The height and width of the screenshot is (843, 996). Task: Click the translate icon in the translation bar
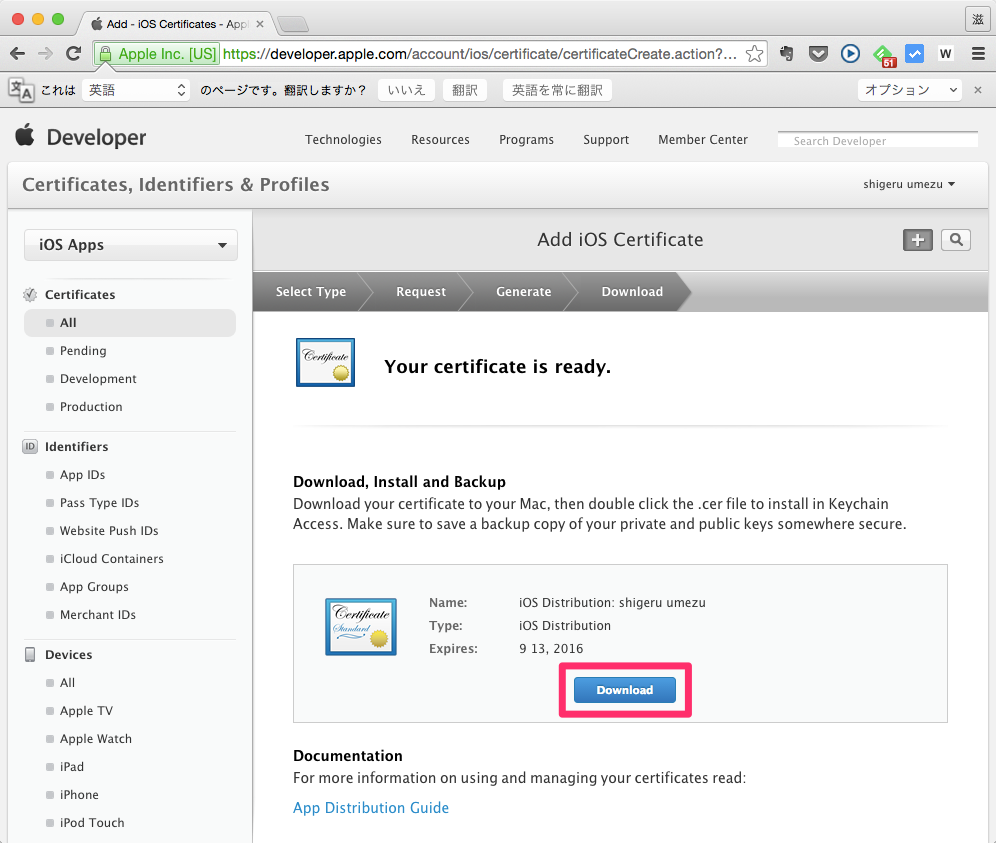tap(21, 90)
